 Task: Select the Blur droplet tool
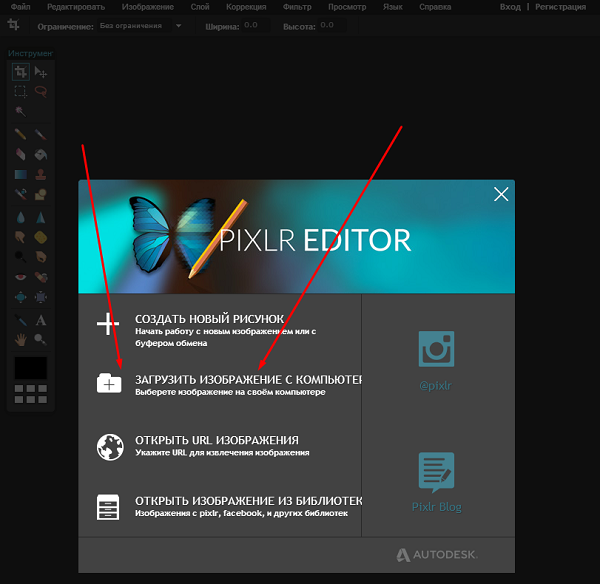[x=21, y=217]
